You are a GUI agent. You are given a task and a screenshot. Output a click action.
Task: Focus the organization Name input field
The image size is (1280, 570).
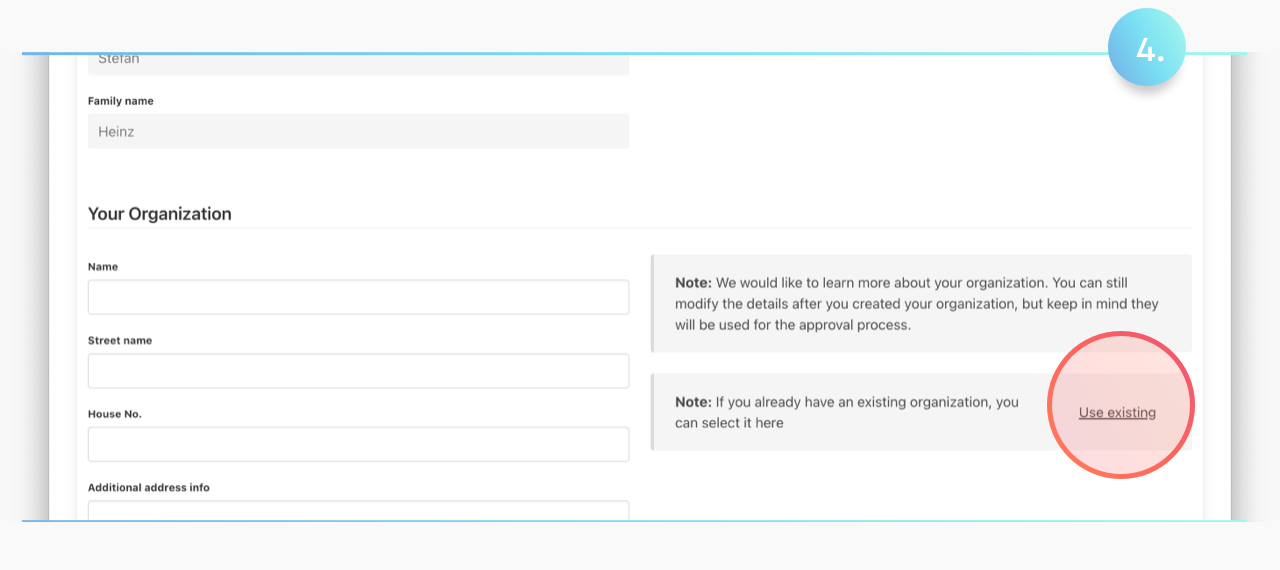(358, 297)
